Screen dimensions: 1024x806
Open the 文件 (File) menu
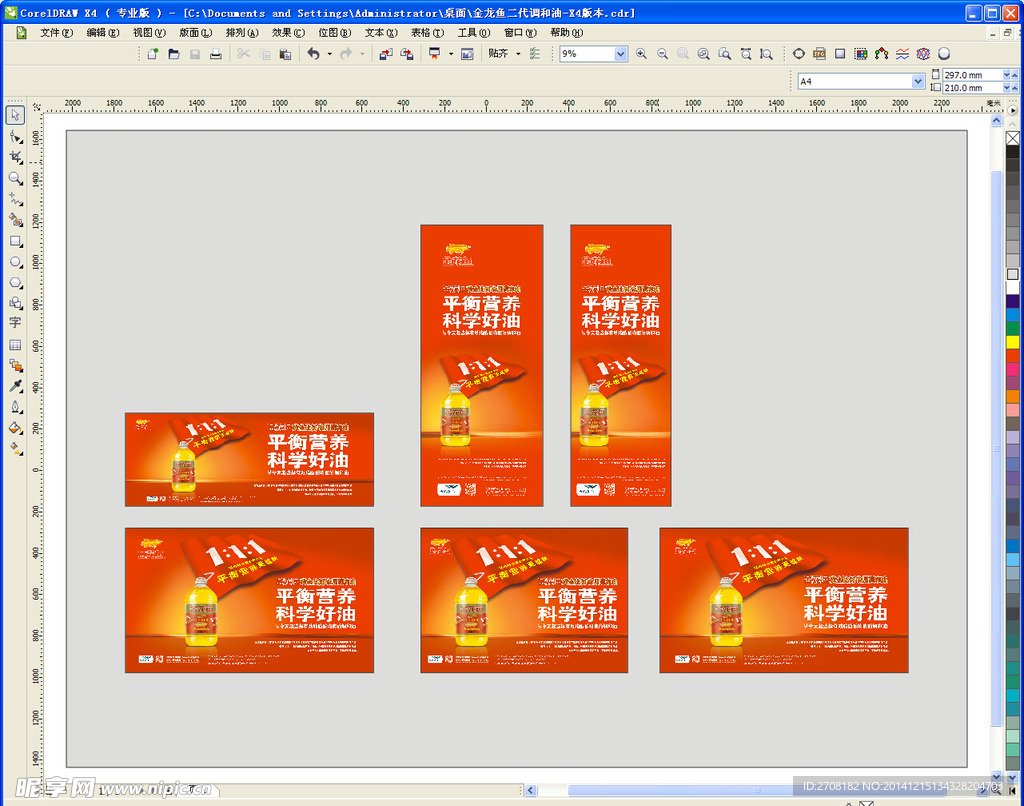56,32
